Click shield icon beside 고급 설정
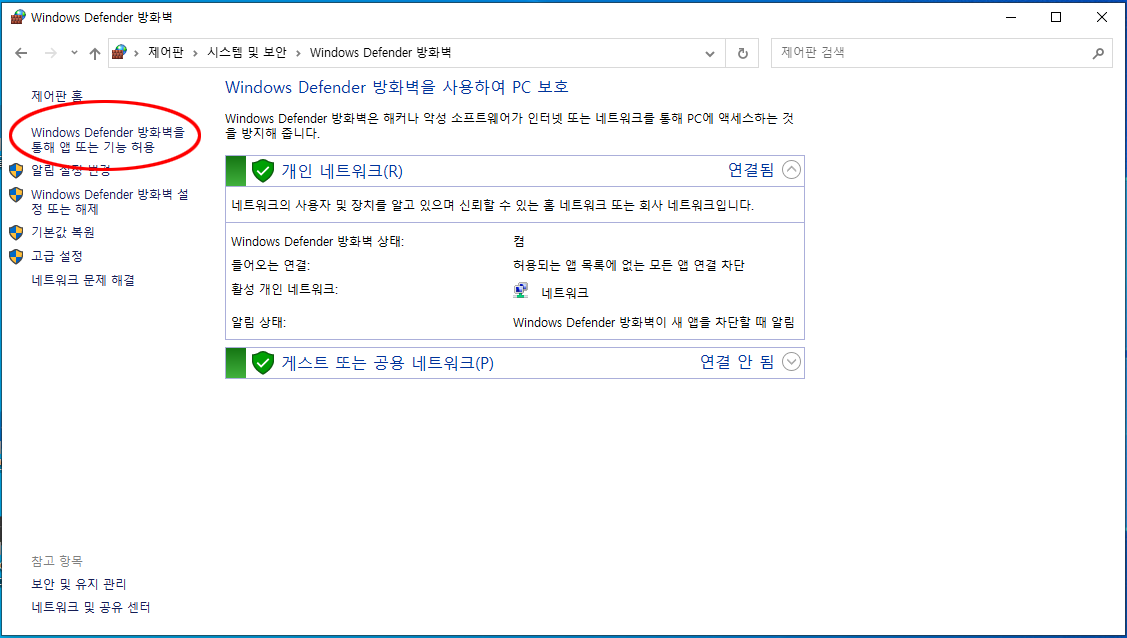Screen dimensions: 1127x638 (16, 256)
